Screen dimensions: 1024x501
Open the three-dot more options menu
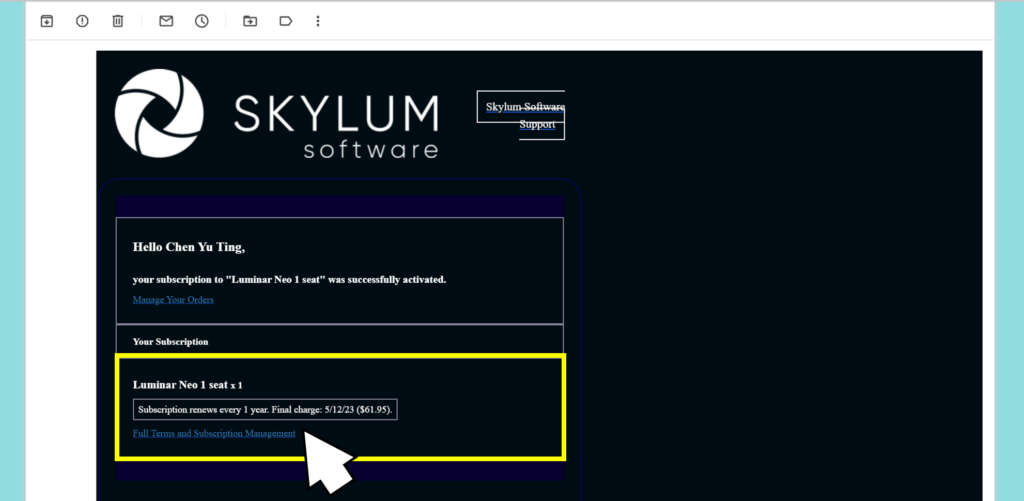click(x=318, y=22)
